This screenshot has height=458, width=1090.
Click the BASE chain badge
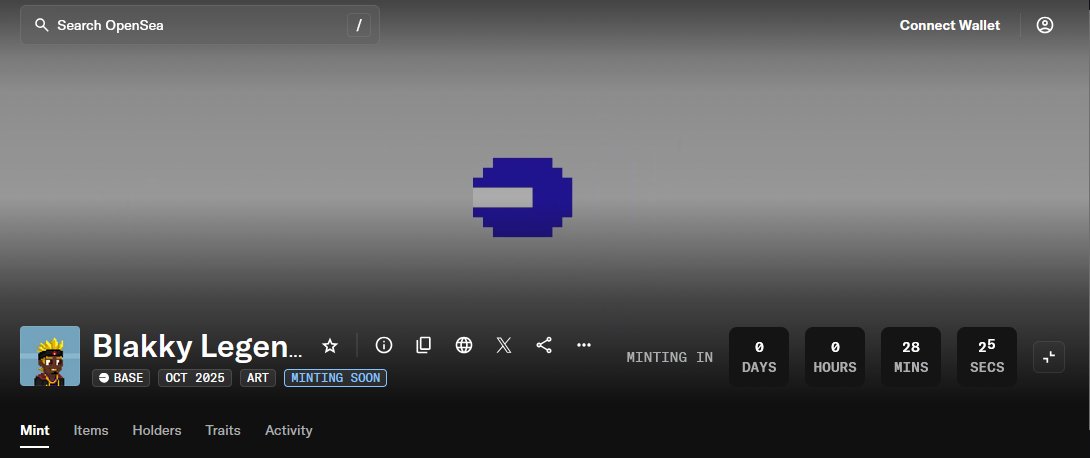121,378
